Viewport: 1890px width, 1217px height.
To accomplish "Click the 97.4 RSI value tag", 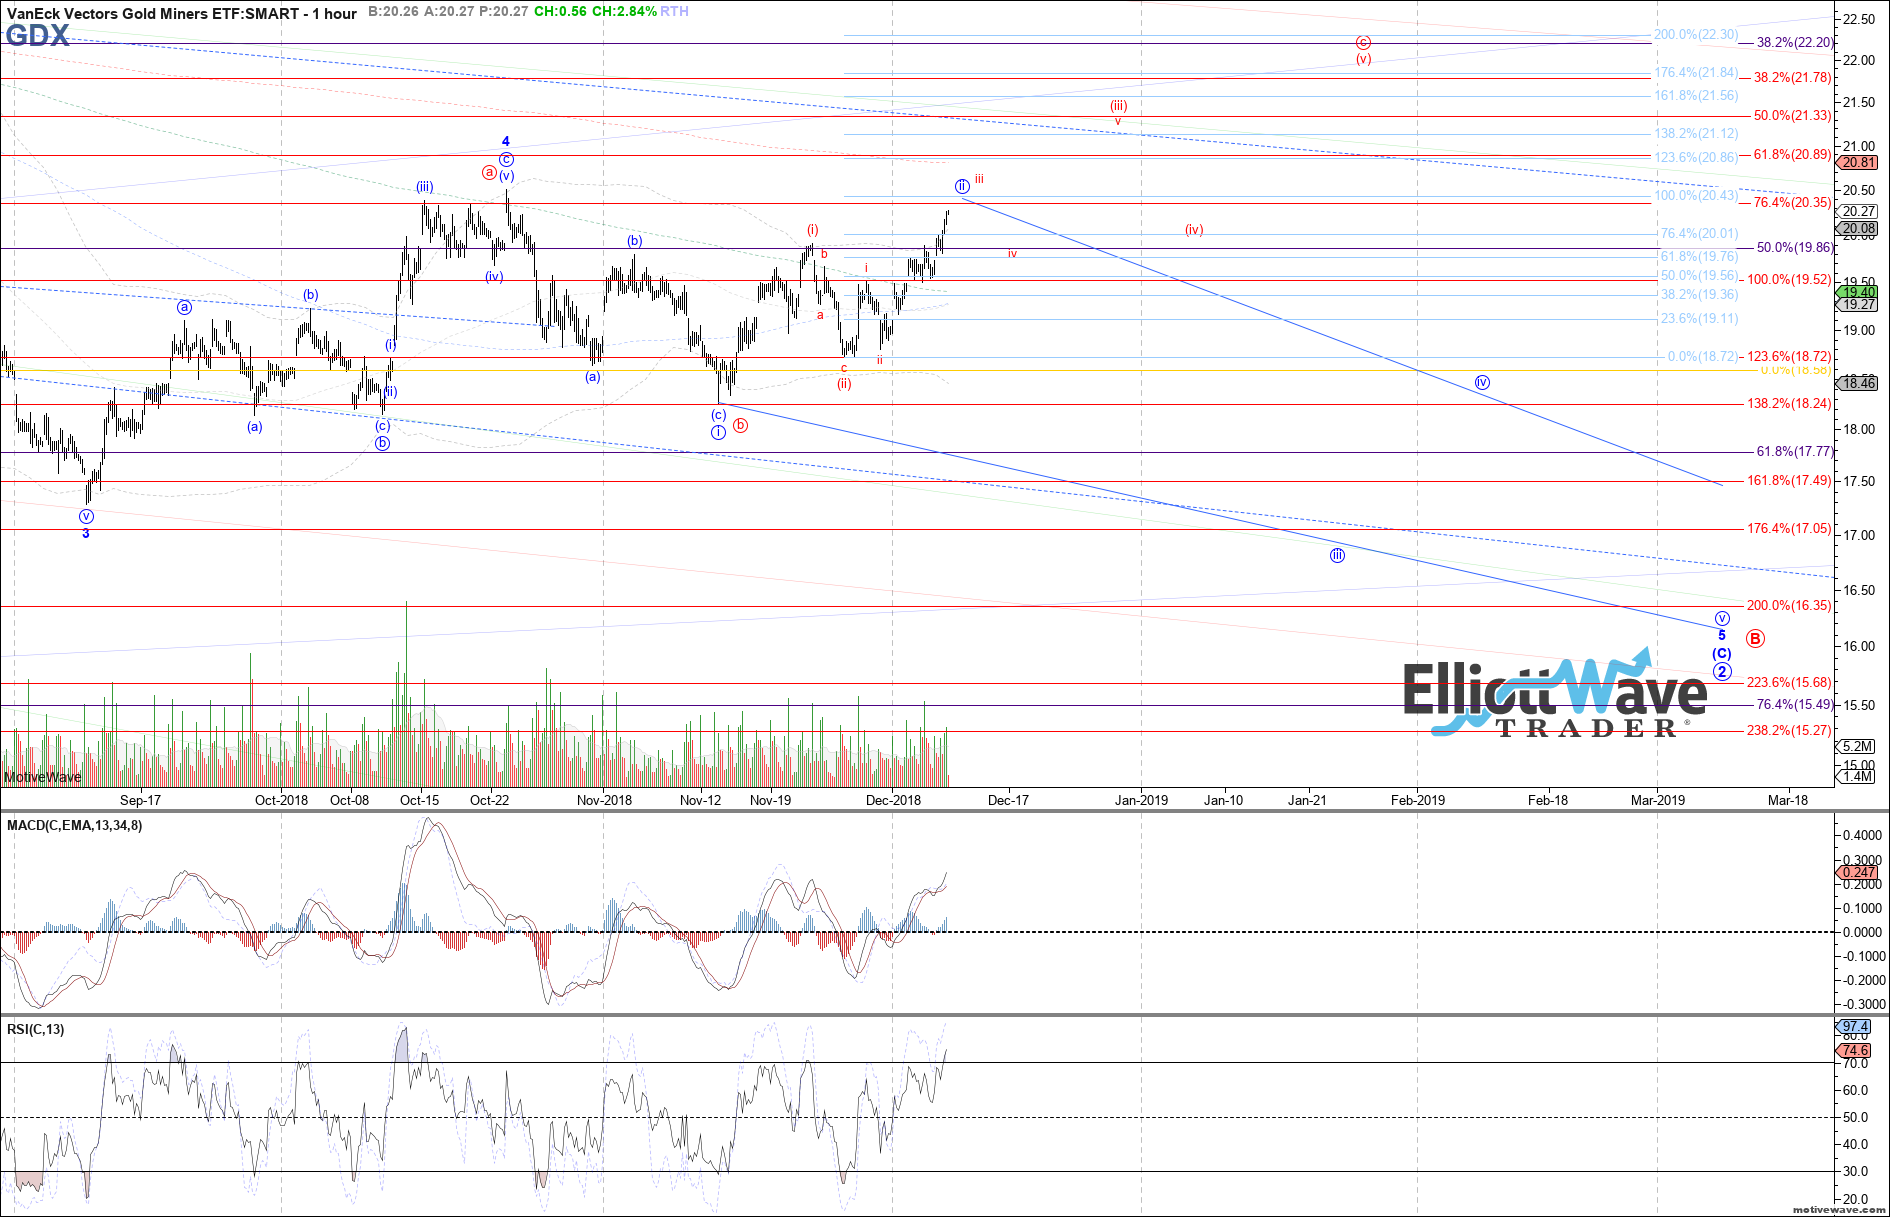I will tap(1855, 1026).
